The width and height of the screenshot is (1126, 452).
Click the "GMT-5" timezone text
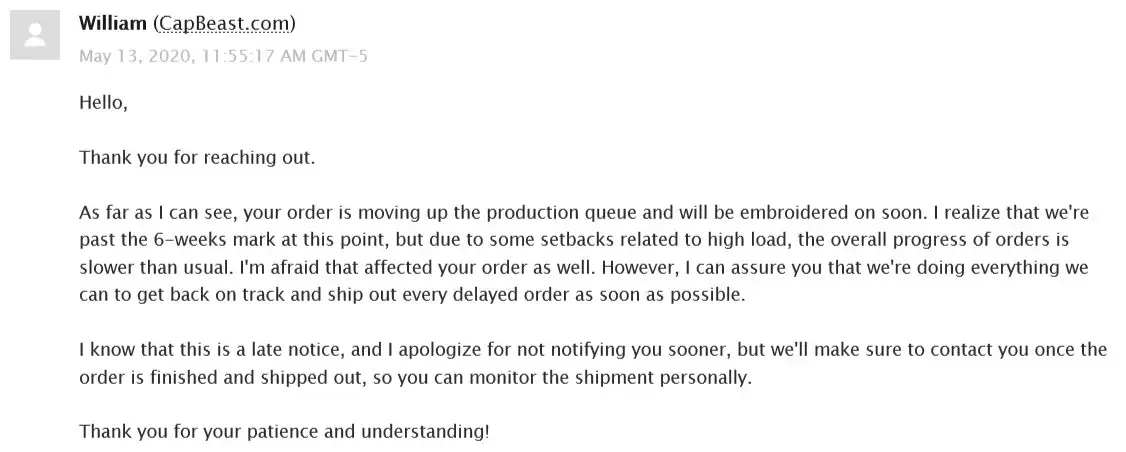pos(339,55)
